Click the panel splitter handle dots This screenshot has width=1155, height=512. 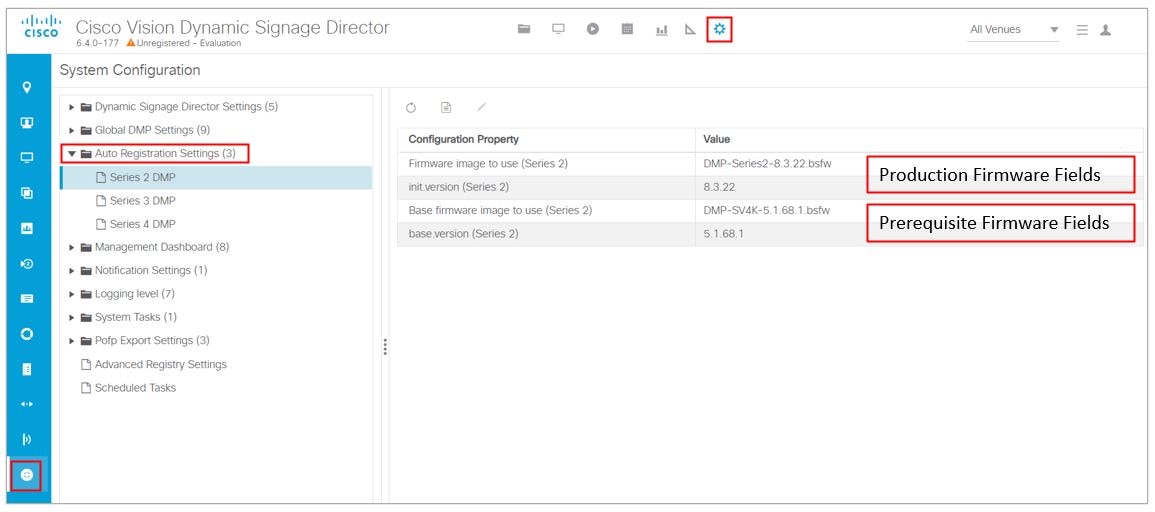point(385,347)
